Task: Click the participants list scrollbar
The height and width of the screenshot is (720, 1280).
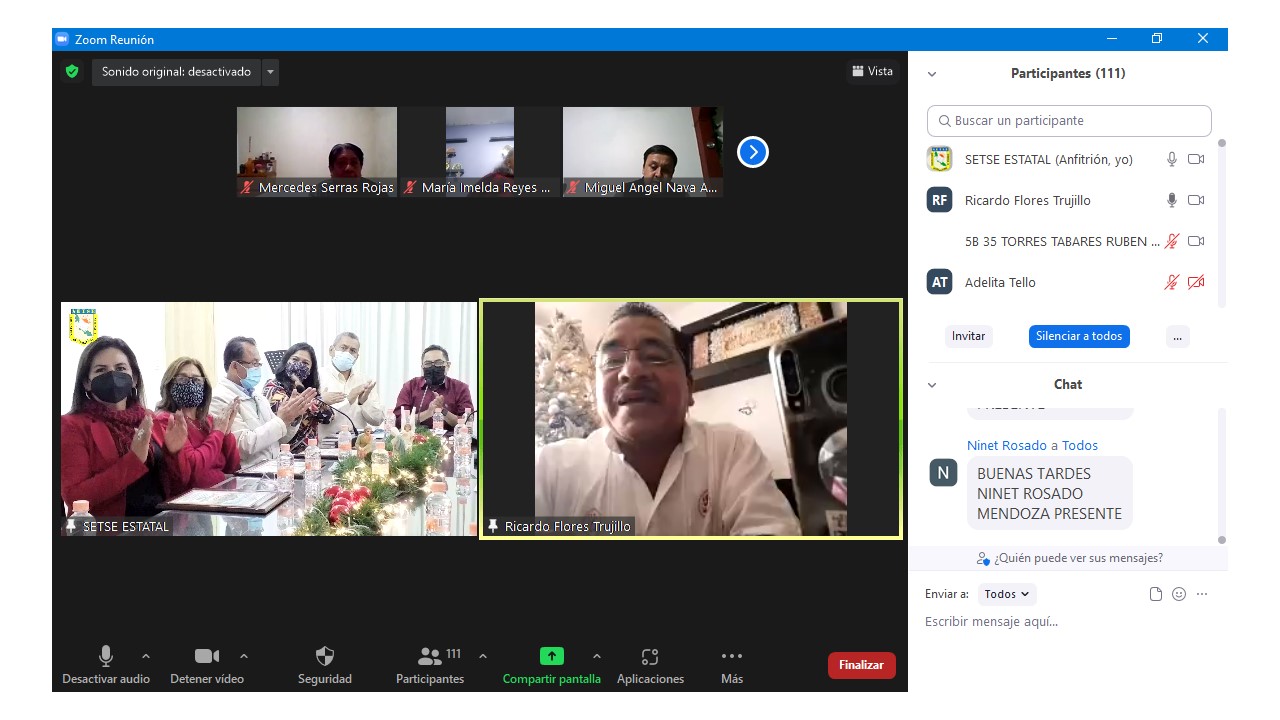Action: tap(1221, 223)
